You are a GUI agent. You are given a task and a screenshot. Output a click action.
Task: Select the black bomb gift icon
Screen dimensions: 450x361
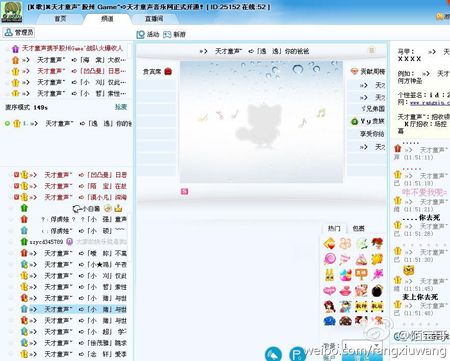(x=377, y=291)
